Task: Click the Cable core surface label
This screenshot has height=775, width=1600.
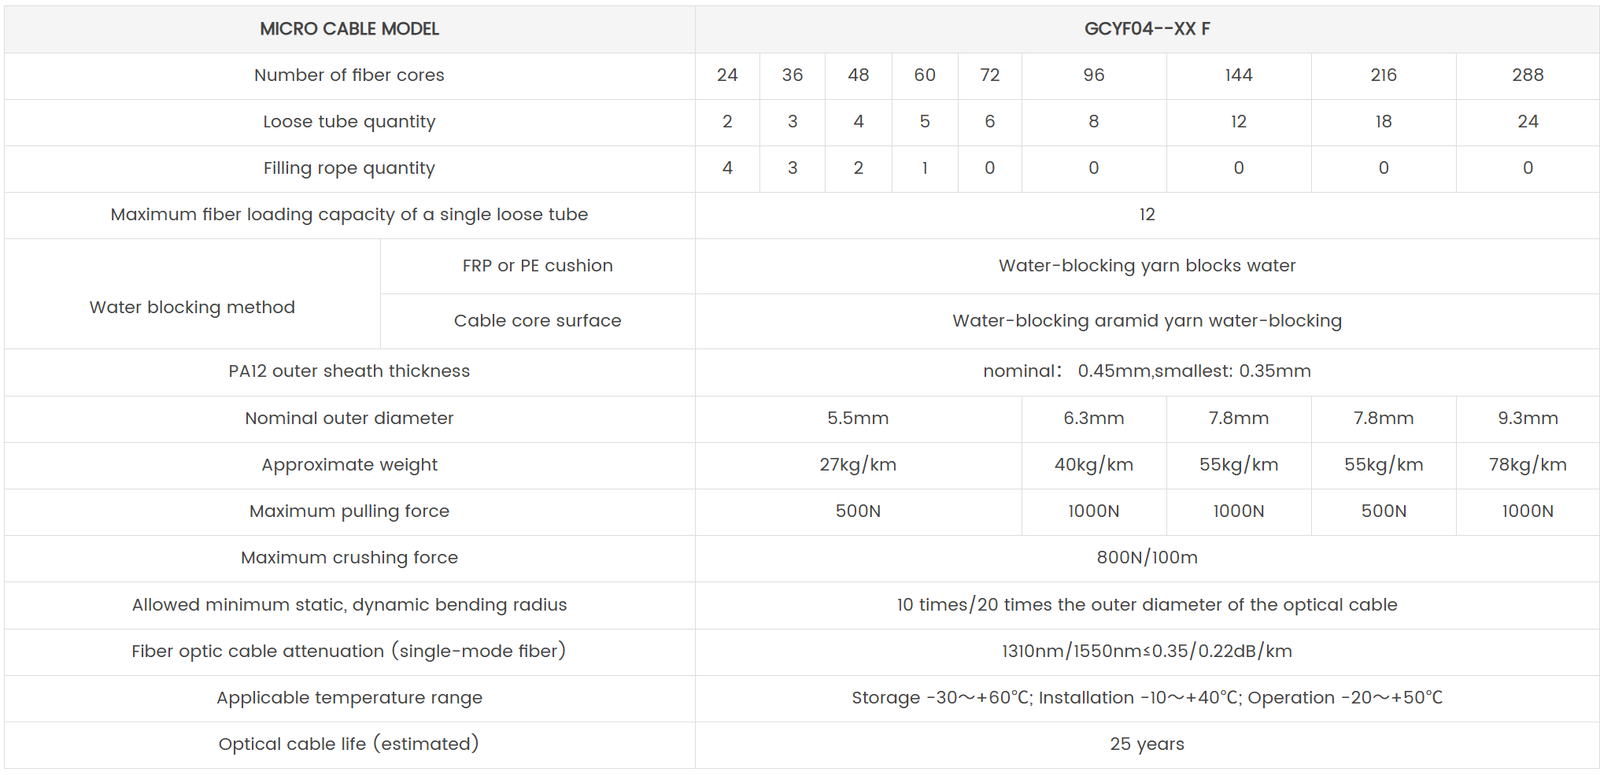Action: [537, 321]
